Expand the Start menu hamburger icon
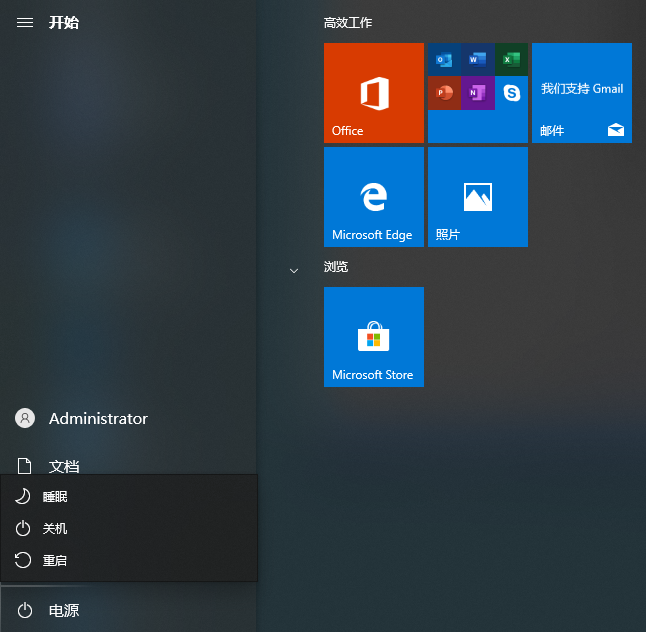This screenshot has height=632, width=646. [25, 22]
